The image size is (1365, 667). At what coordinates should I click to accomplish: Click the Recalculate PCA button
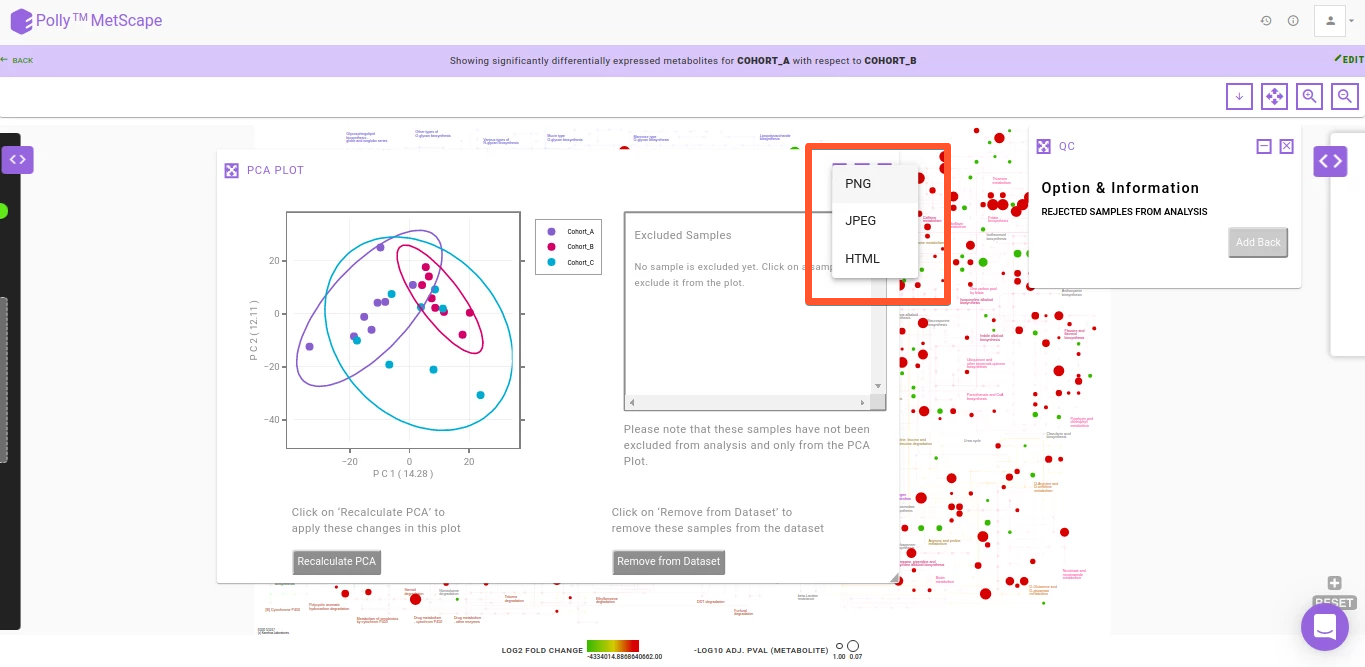point(337,562)
